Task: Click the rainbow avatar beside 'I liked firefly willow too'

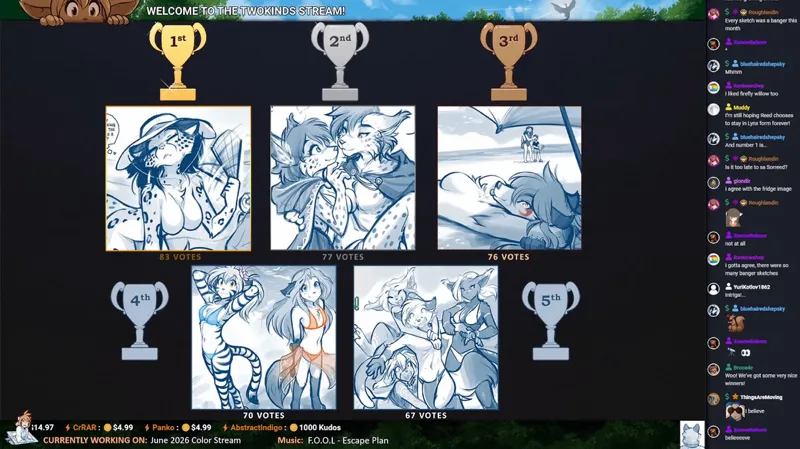Action: click(713, 87)
